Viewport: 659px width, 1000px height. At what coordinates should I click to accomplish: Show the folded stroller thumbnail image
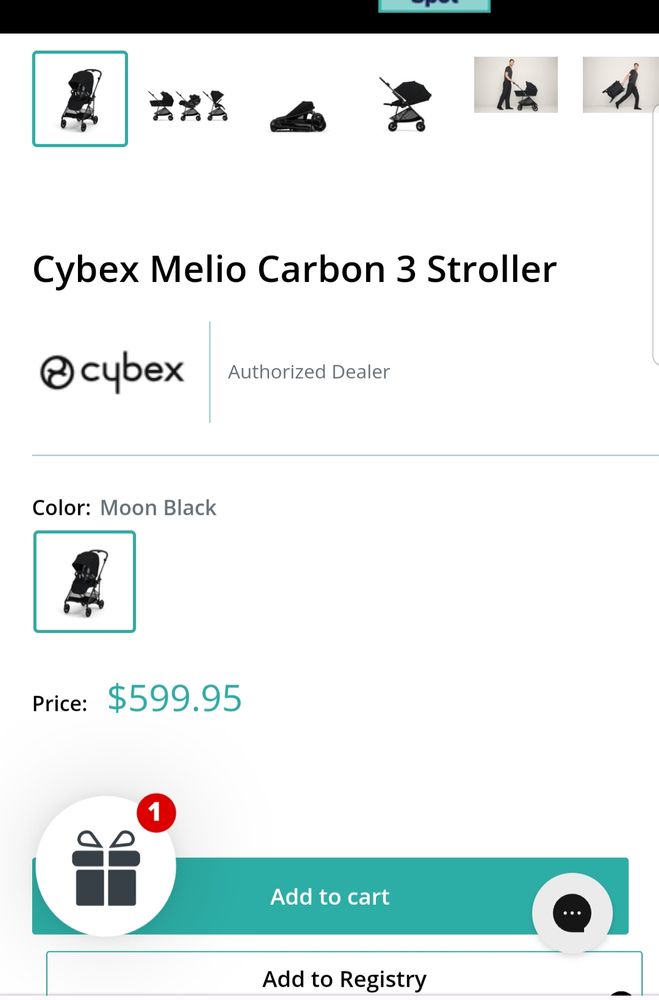coord(297,119)
